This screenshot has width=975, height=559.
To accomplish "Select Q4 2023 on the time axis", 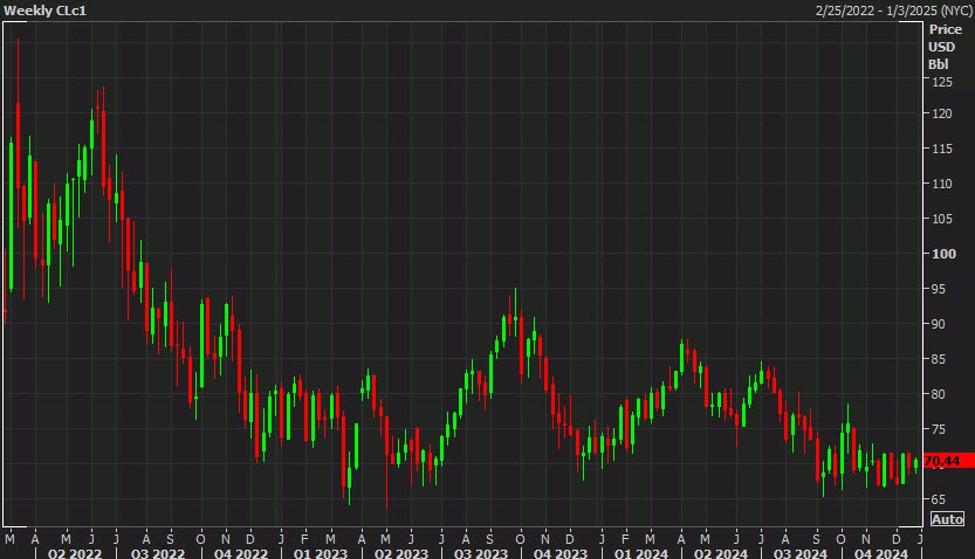I will 558,552.
